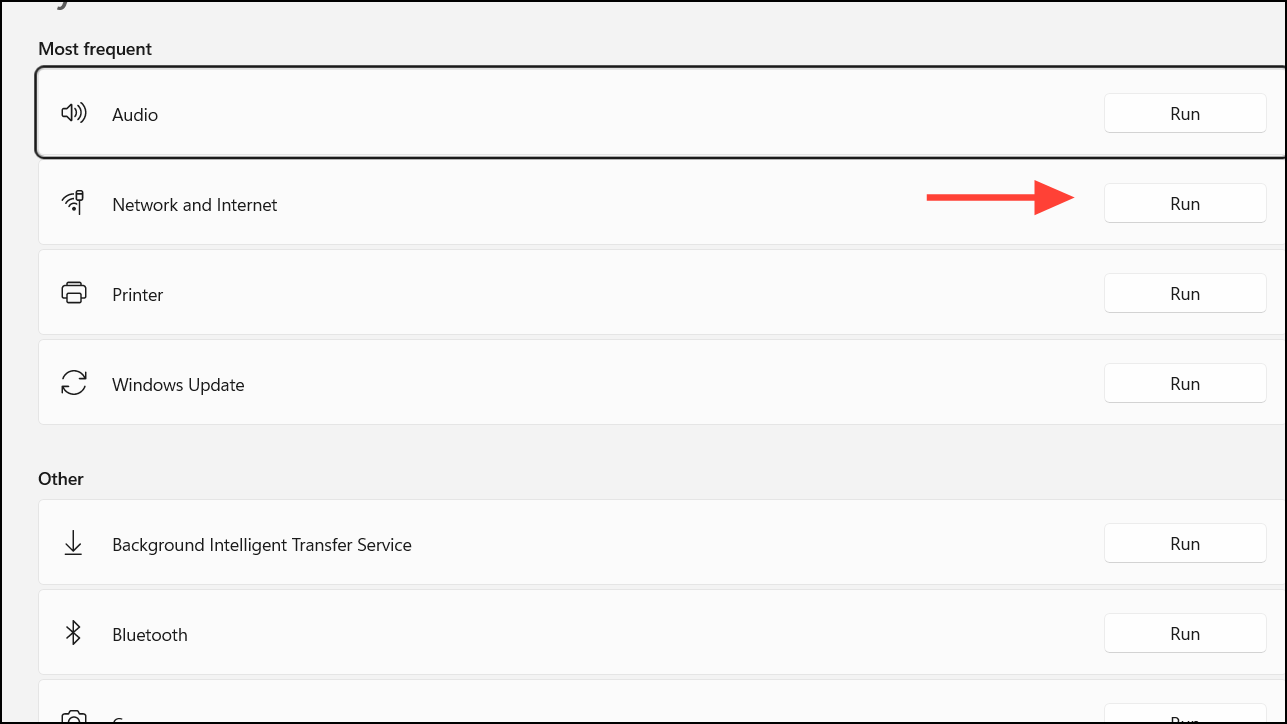Screen dimensions: 1287x724
Task: Run the Network and Internet troubleshooter
Action: pyautogui.click(x=1184, y=204)
